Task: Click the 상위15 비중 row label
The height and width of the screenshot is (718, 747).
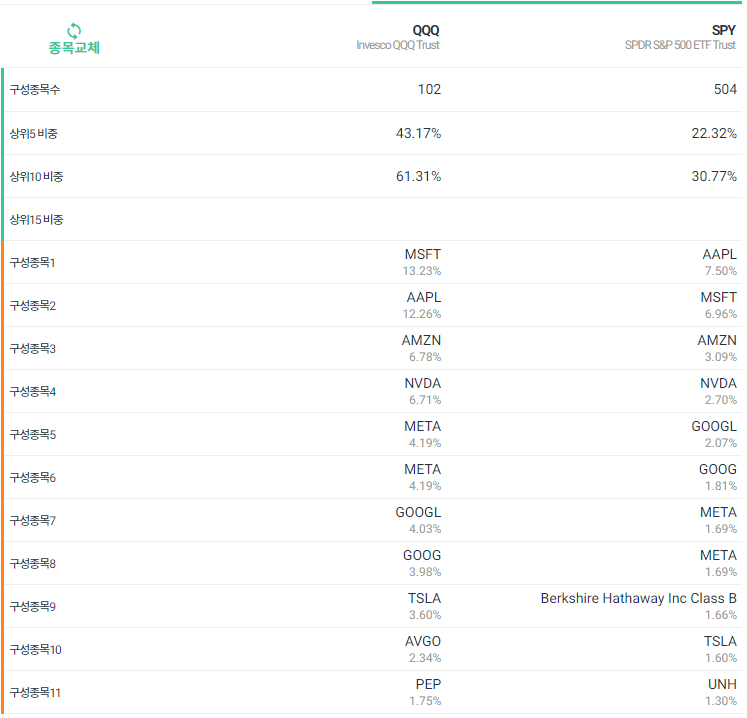Action: tap(36, 220)
